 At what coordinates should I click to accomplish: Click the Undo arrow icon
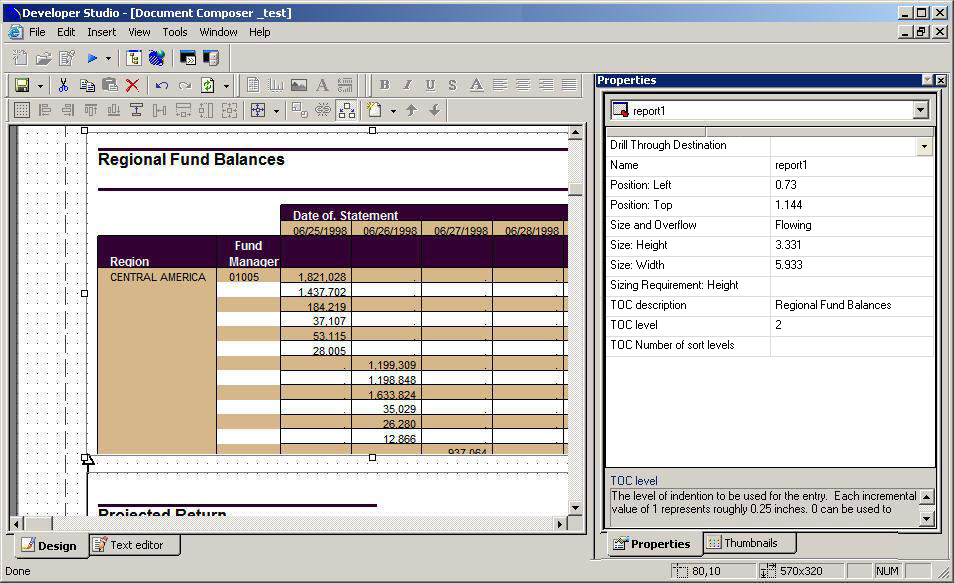point(161,86)
